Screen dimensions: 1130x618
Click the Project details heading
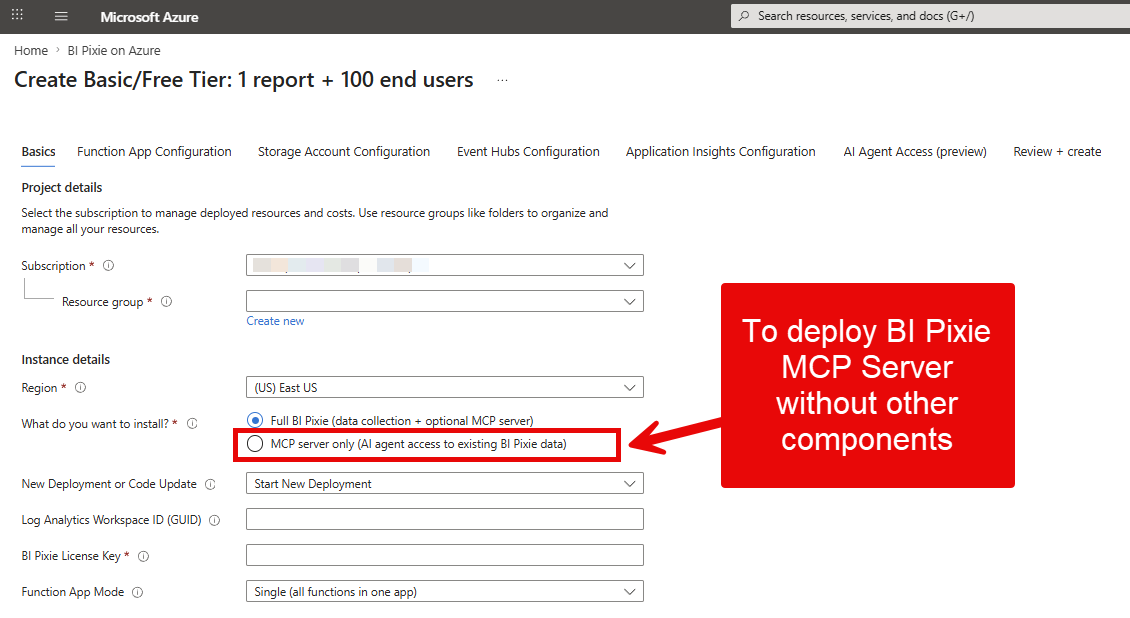pos(62,187)
